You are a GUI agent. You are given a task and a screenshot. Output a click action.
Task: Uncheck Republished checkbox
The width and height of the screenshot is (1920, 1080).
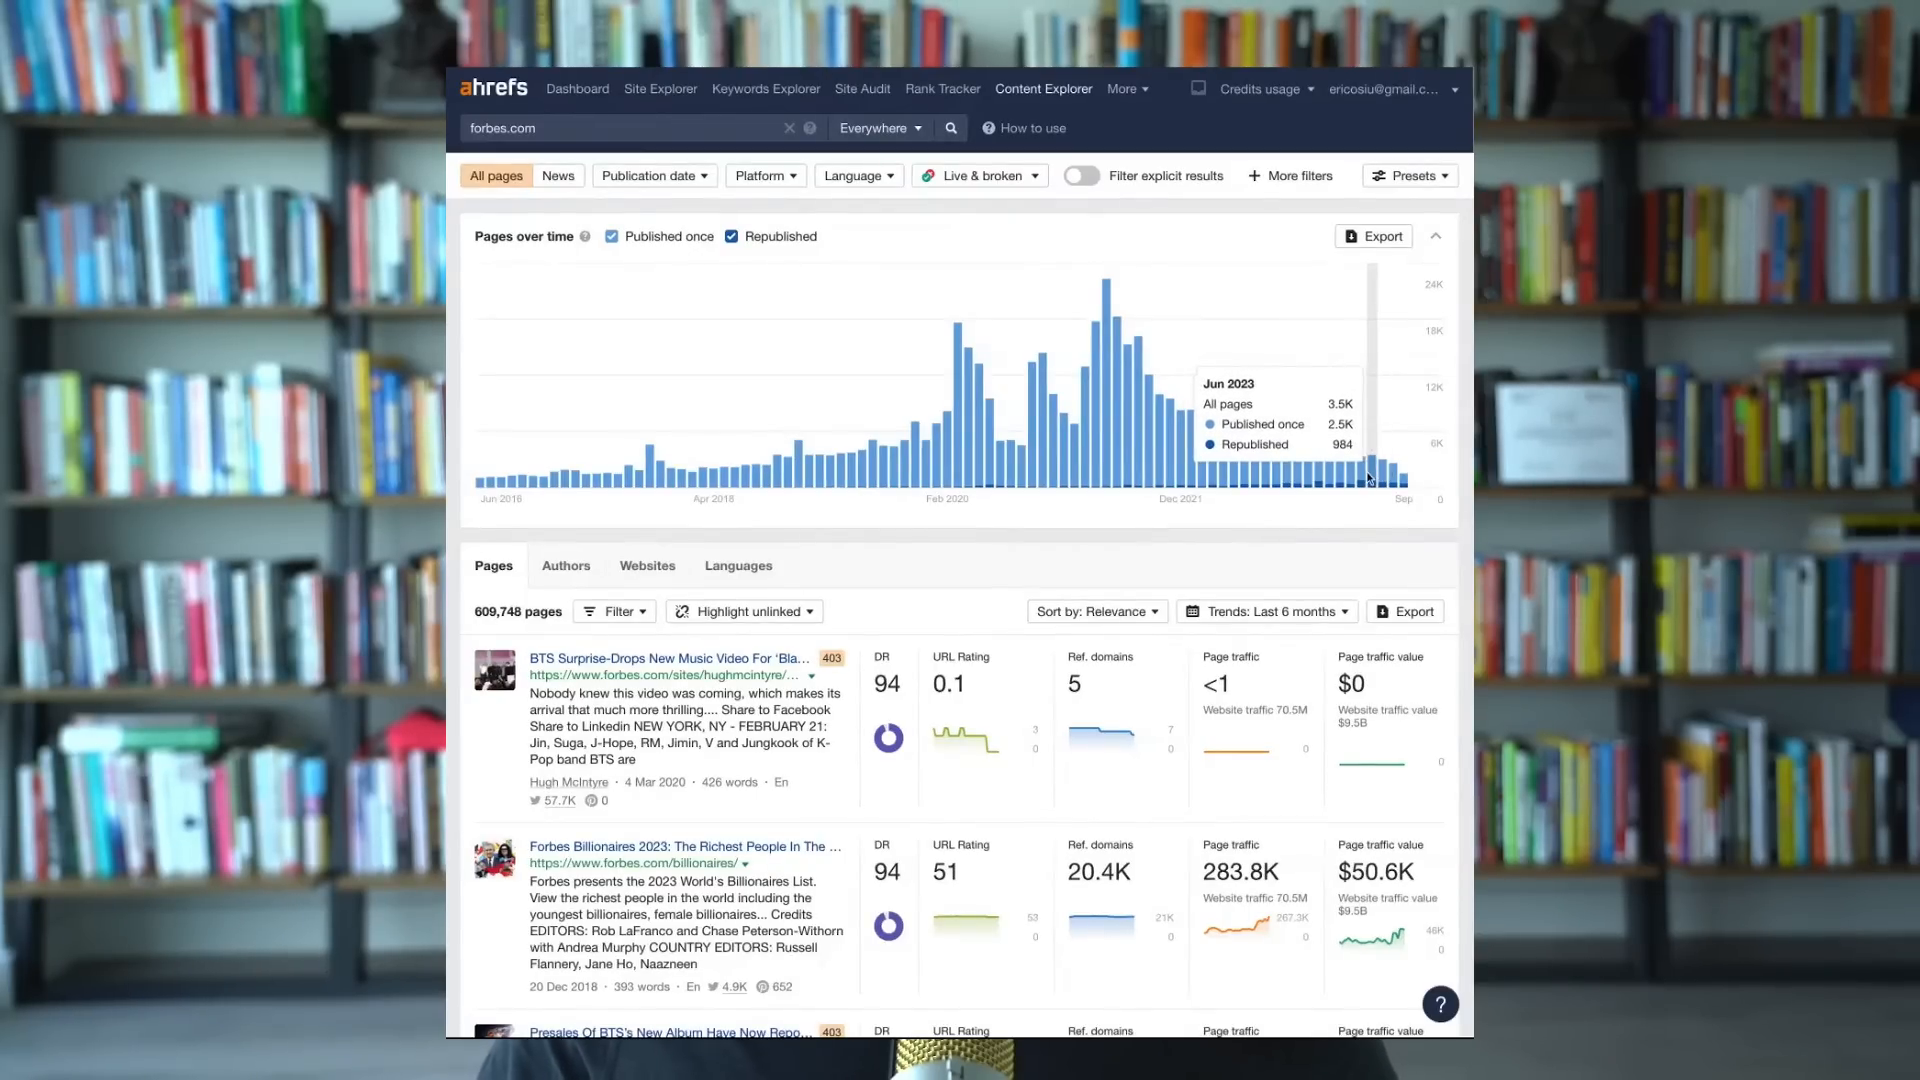(x=731, y=237)
